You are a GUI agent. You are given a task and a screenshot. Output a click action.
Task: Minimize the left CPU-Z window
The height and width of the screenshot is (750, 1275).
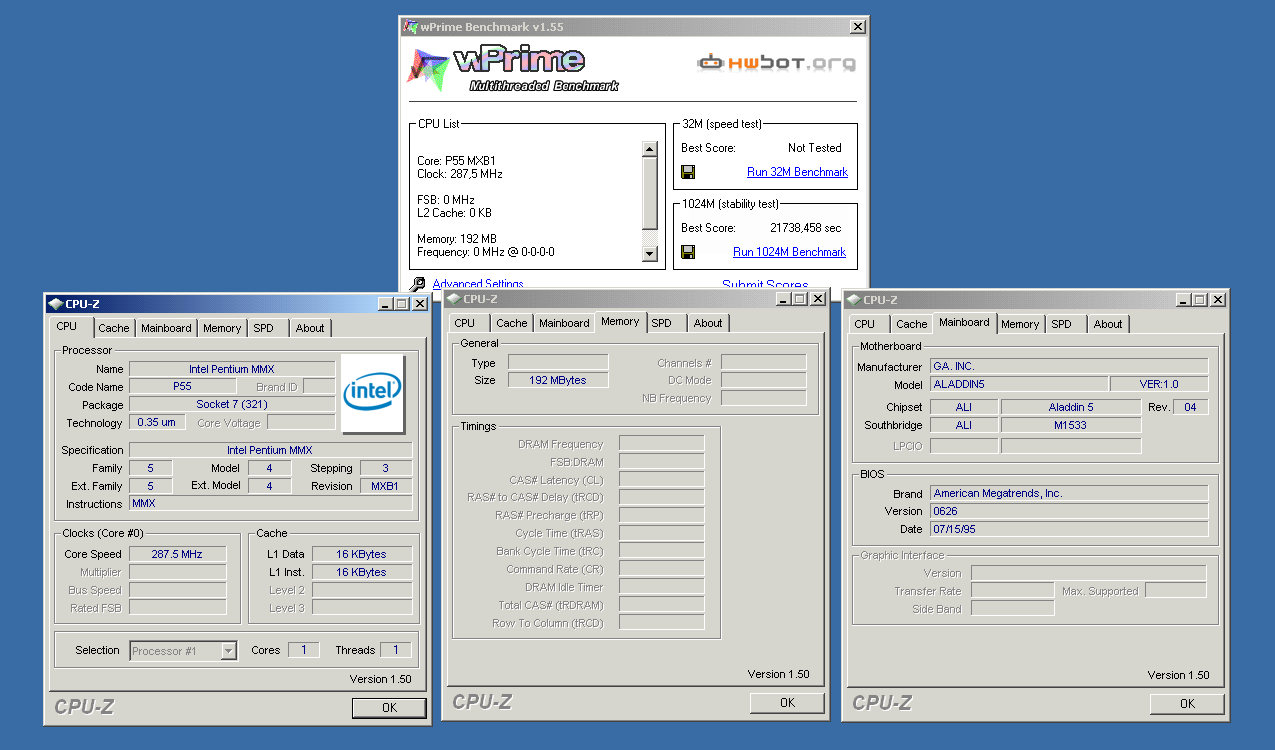tap(385, 304)
